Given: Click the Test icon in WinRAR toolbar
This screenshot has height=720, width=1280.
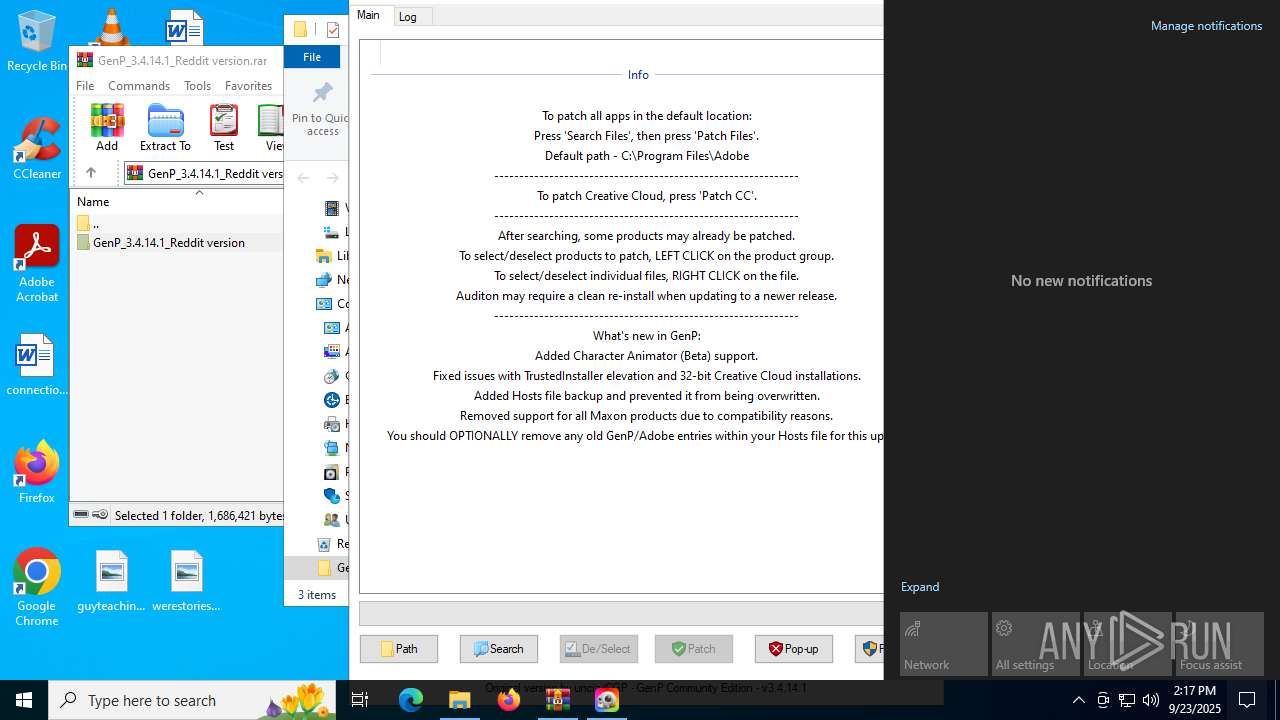Looking at the screenshot, I should coord(224,127).
